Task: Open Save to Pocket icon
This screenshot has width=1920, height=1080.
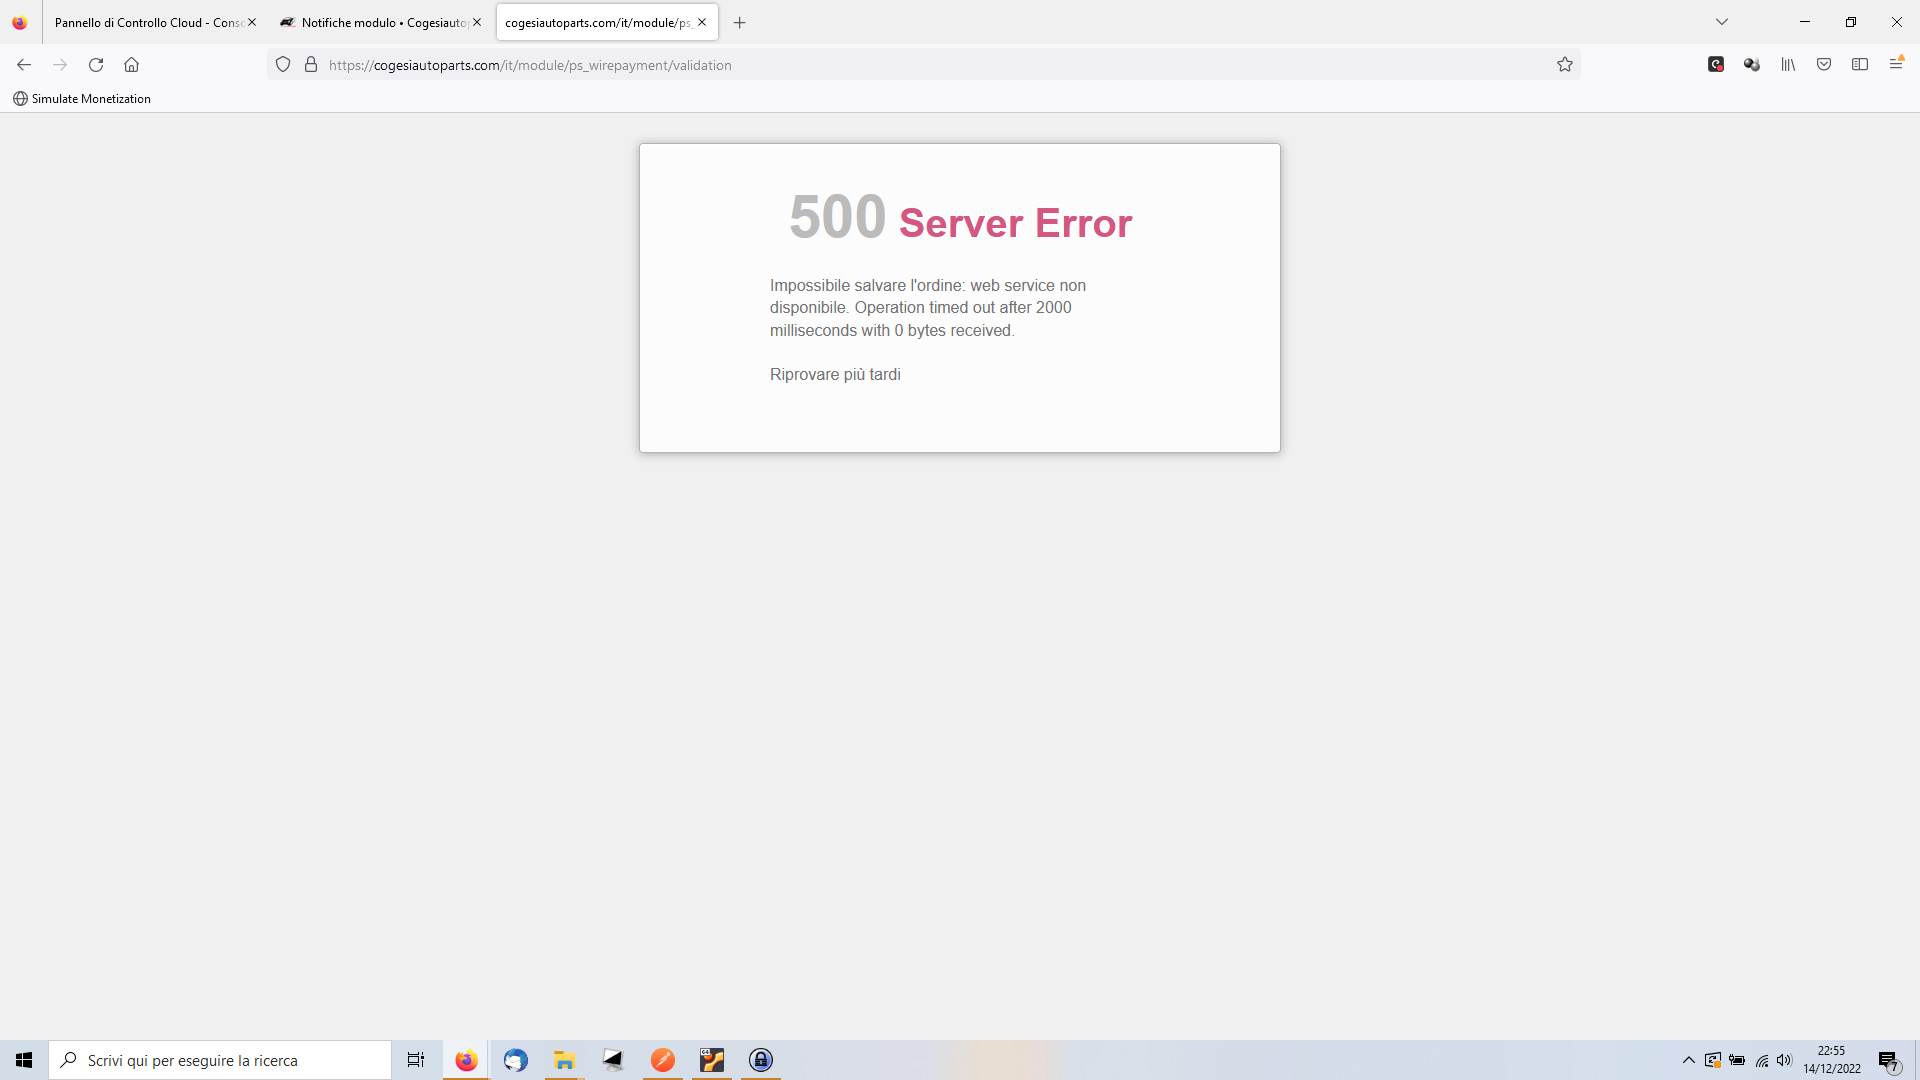Action: (1824, 65)
